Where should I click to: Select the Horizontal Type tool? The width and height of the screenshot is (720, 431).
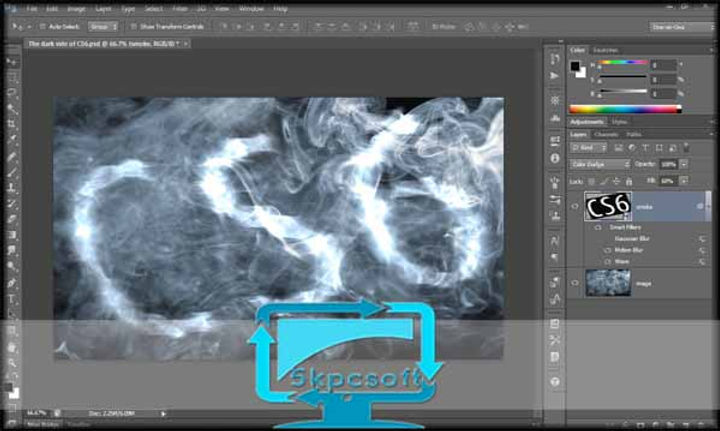11,299
